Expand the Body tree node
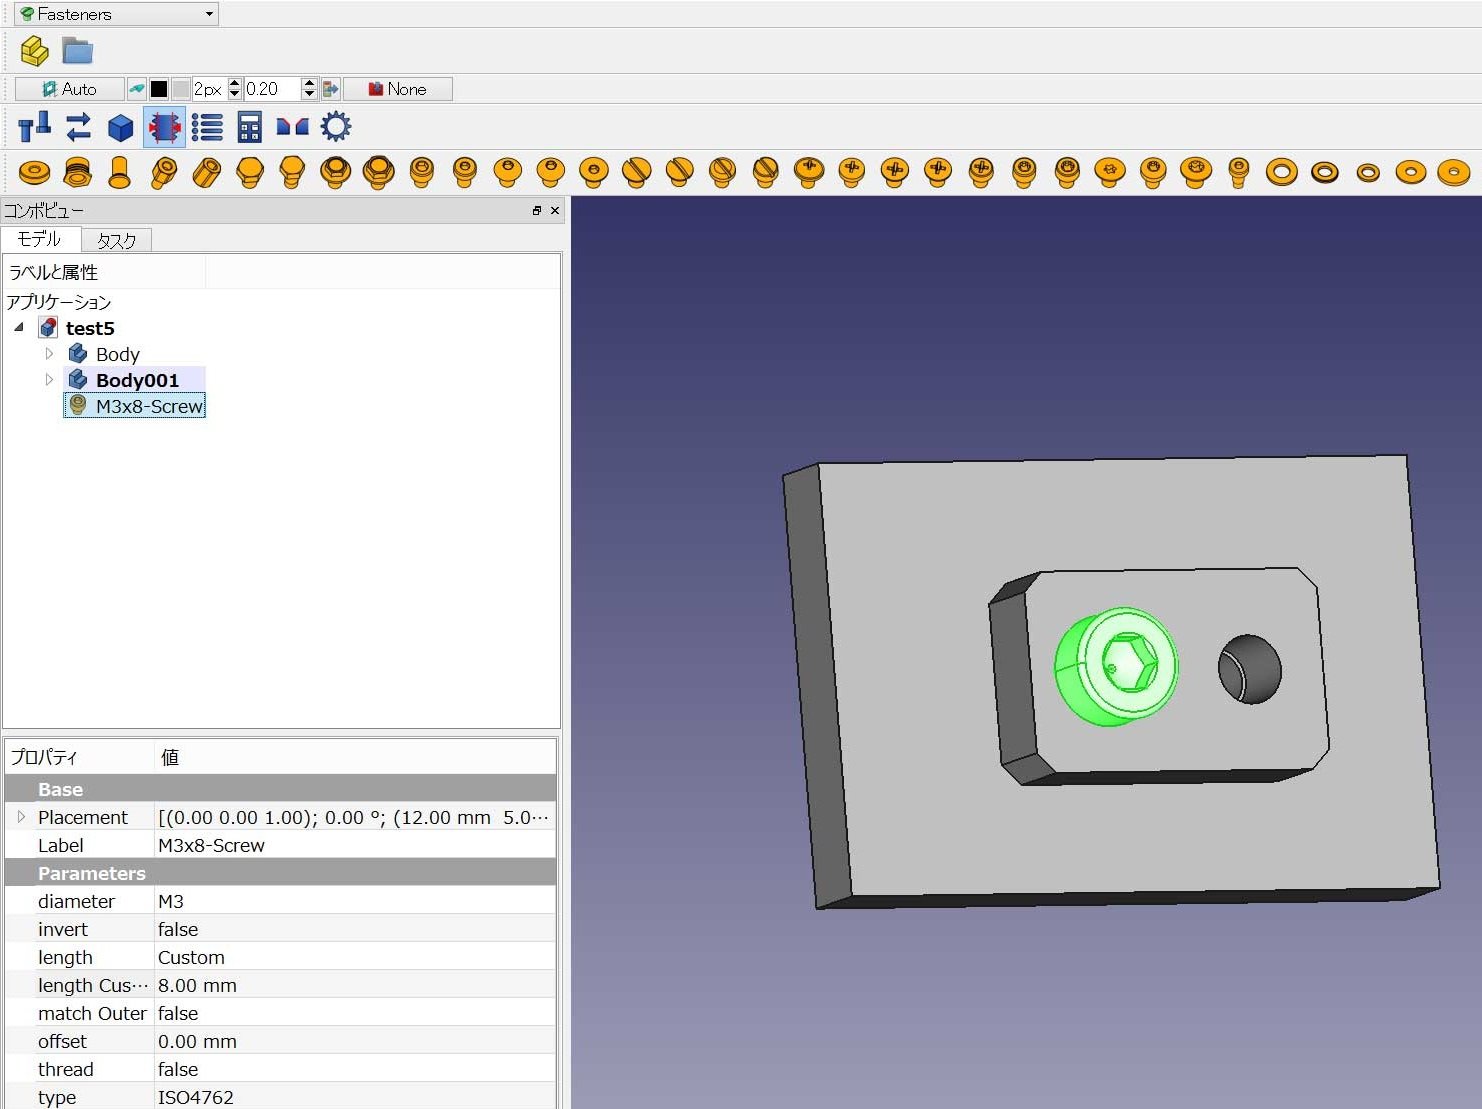 [49, 354]
